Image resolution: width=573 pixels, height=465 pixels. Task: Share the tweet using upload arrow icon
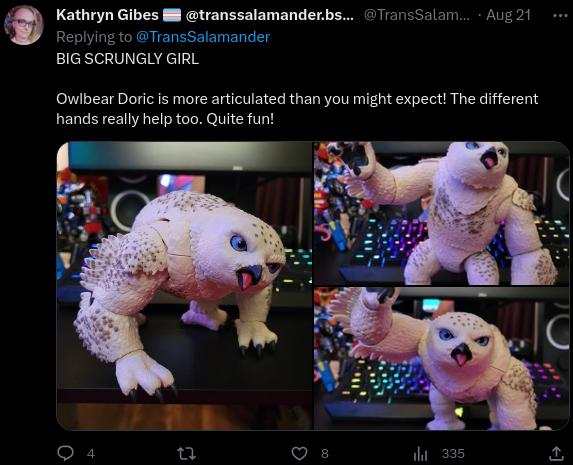pyautogui.click(x=556, y=453)
